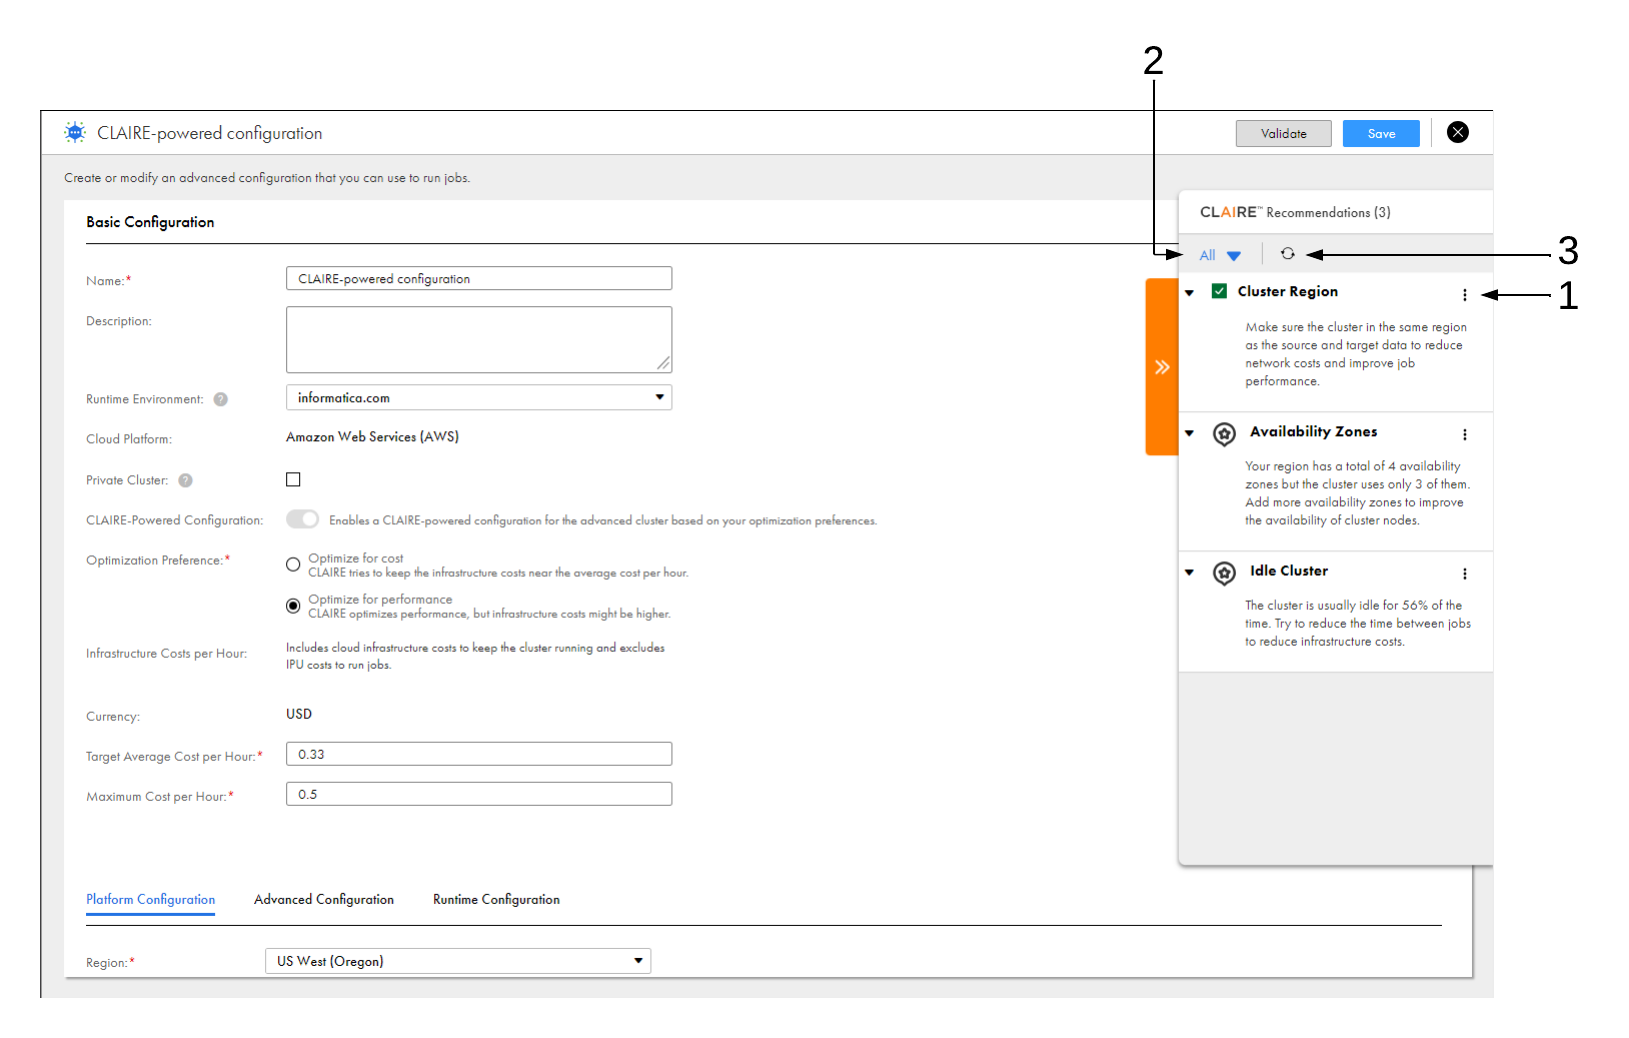Image resolution: width=1629 pixels, height=1038 pixels.
Task: Click into the Description text area
Action: [479, 339]
